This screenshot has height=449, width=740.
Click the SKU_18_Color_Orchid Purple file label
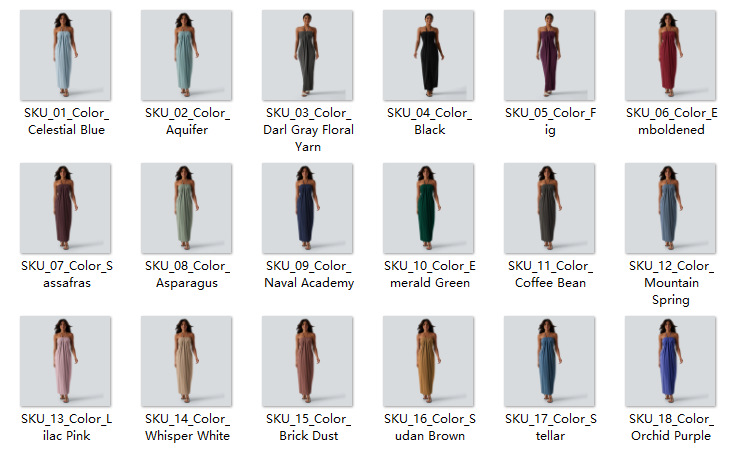click(x=671, y=427)
